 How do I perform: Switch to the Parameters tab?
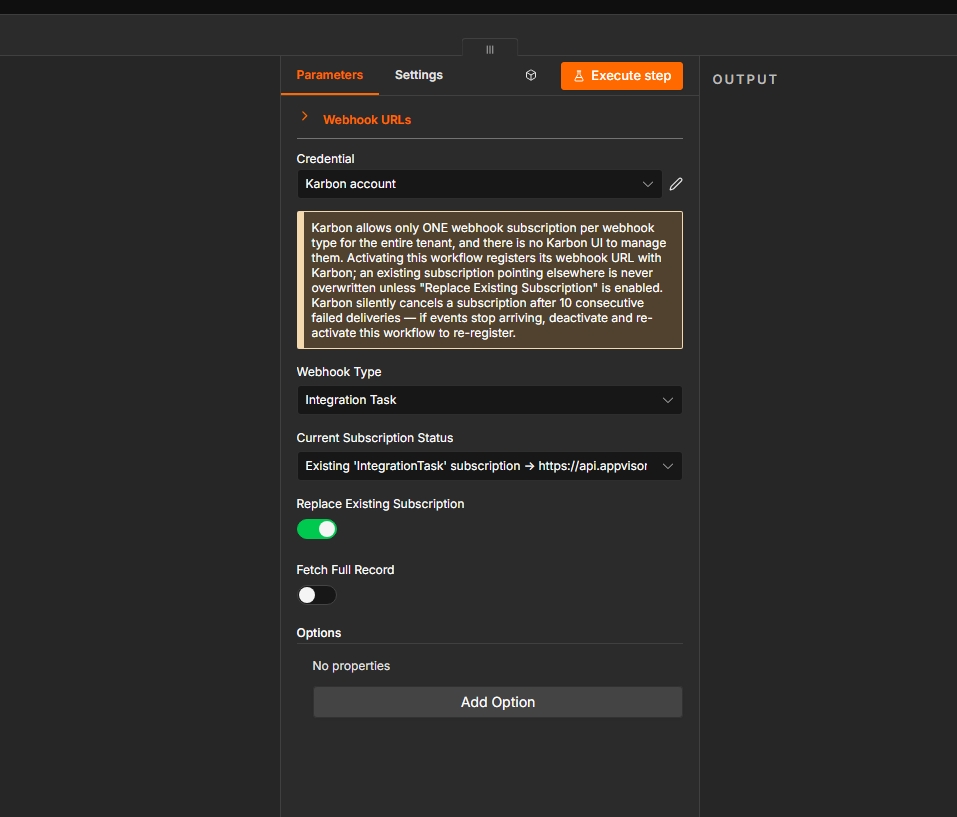coord(330,75)
